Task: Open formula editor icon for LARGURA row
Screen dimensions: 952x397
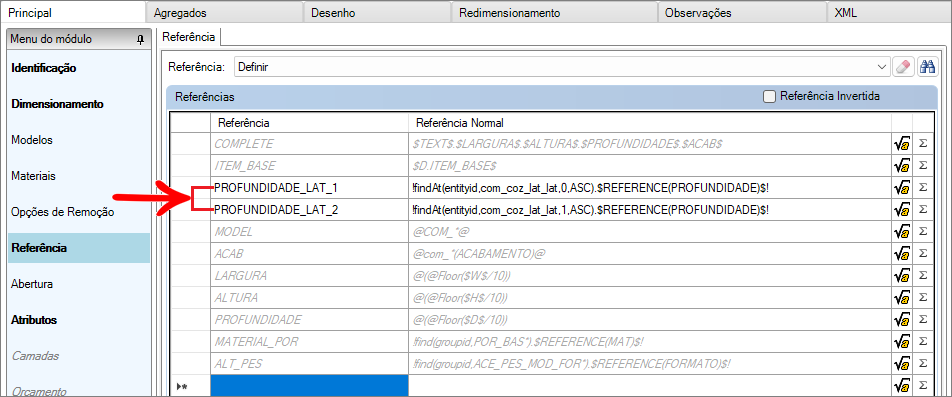Action: 902,276
